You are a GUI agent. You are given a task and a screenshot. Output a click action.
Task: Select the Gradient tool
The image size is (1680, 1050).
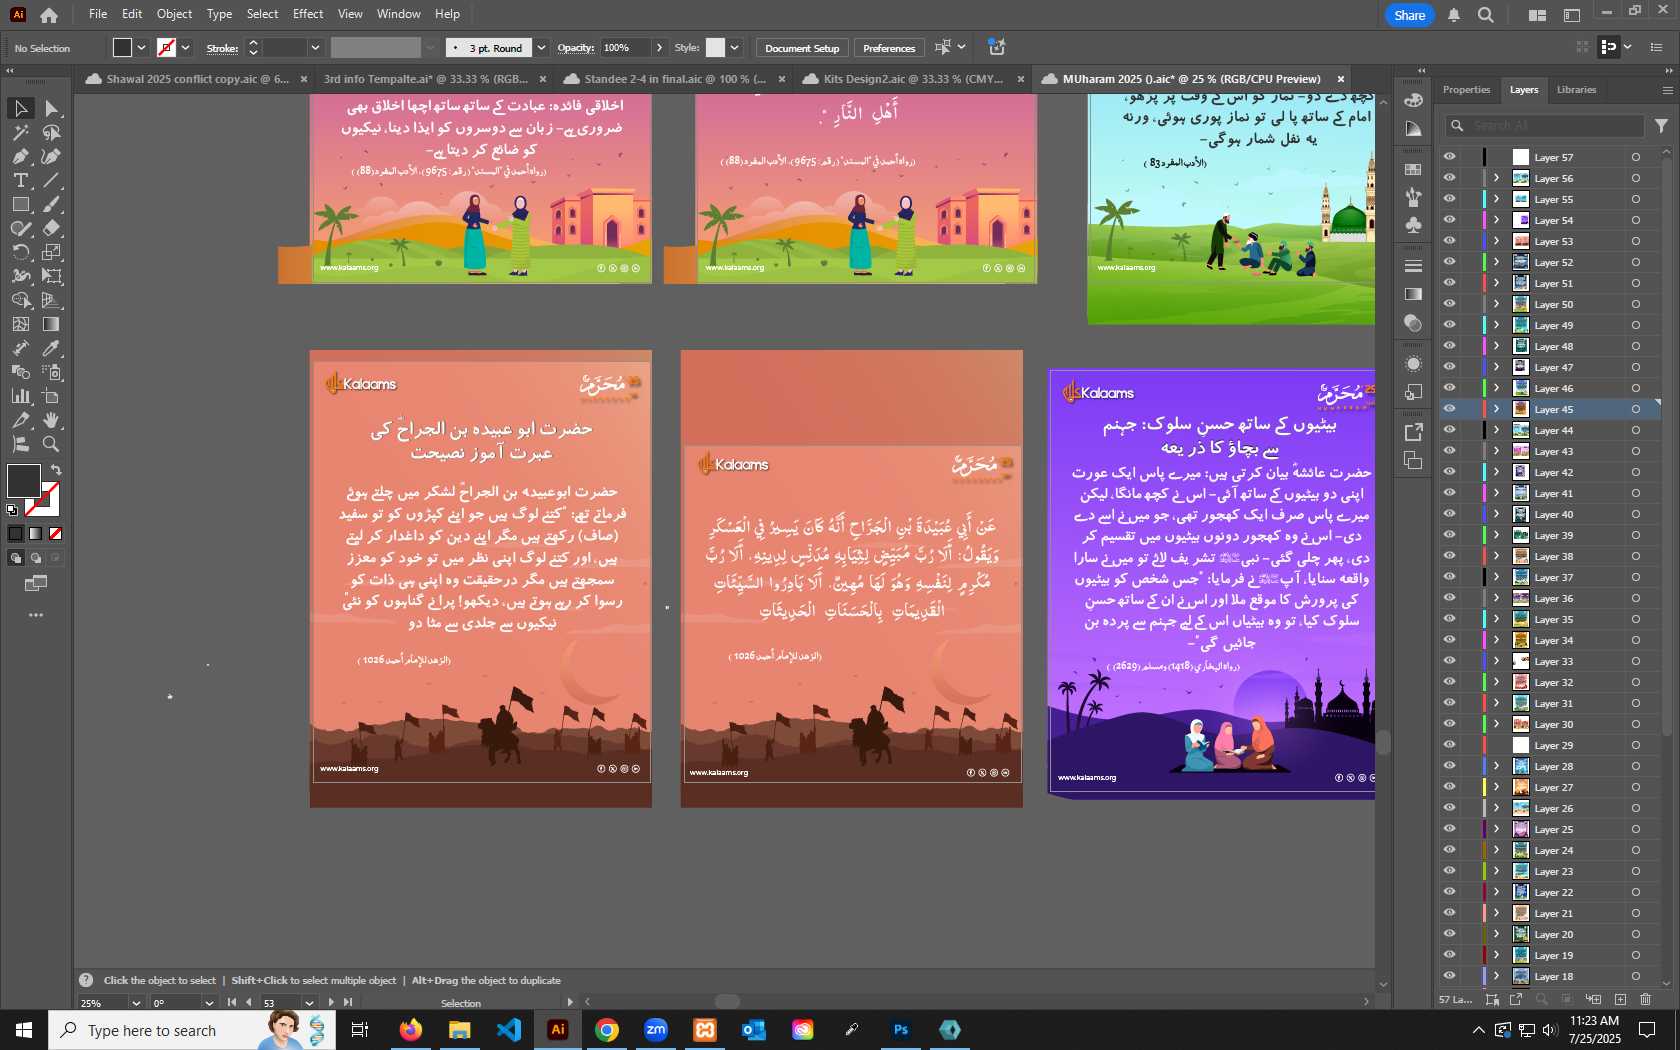click(51, 324)
